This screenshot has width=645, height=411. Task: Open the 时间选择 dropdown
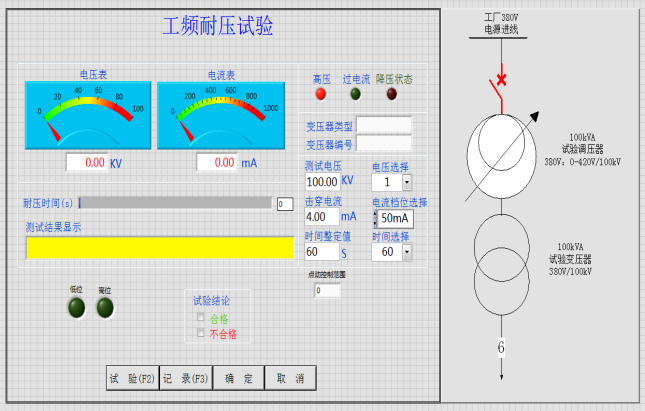pos(406,253)
